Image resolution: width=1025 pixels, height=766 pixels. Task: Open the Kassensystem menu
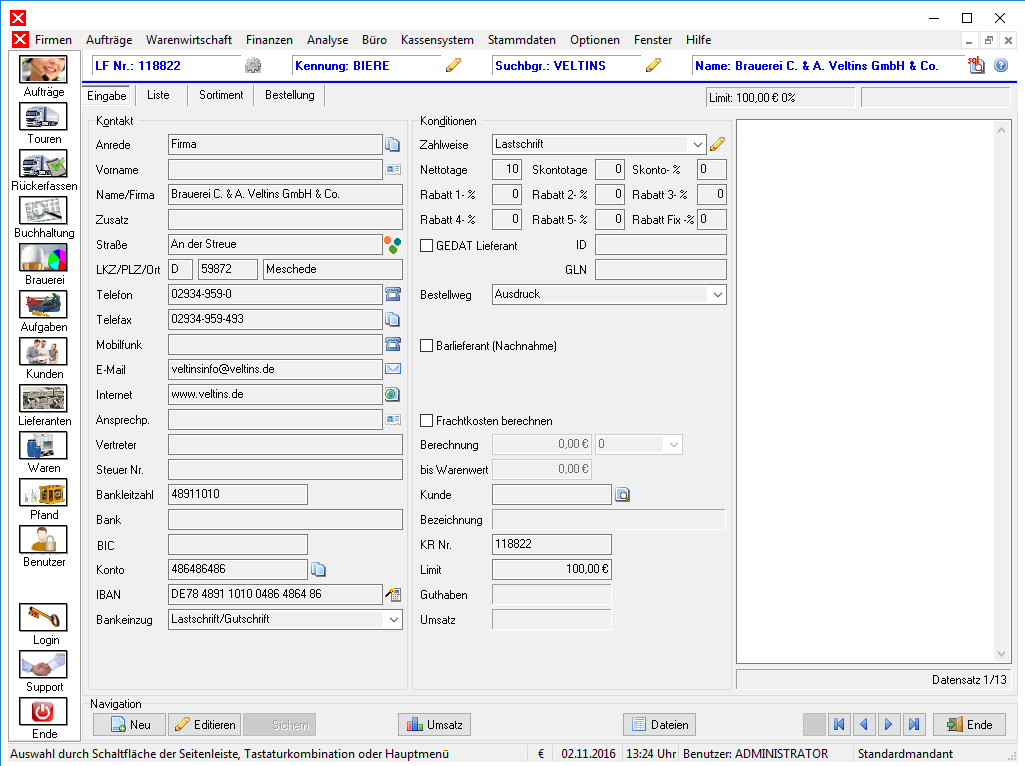click(437, 40)
